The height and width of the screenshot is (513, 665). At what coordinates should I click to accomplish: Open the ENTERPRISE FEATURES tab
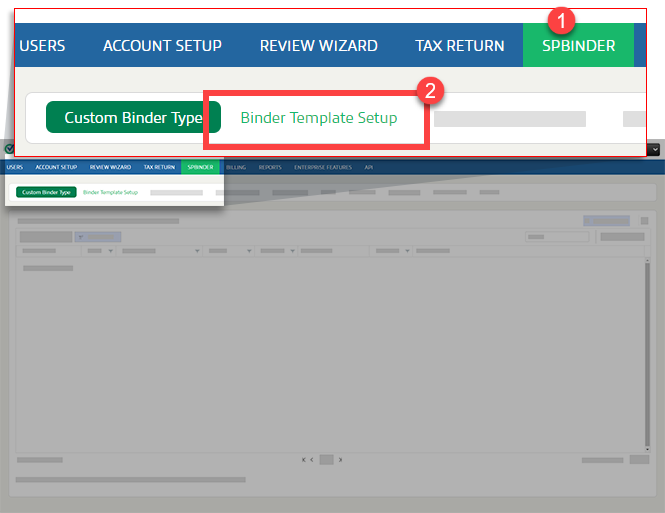tap(323, 167)
